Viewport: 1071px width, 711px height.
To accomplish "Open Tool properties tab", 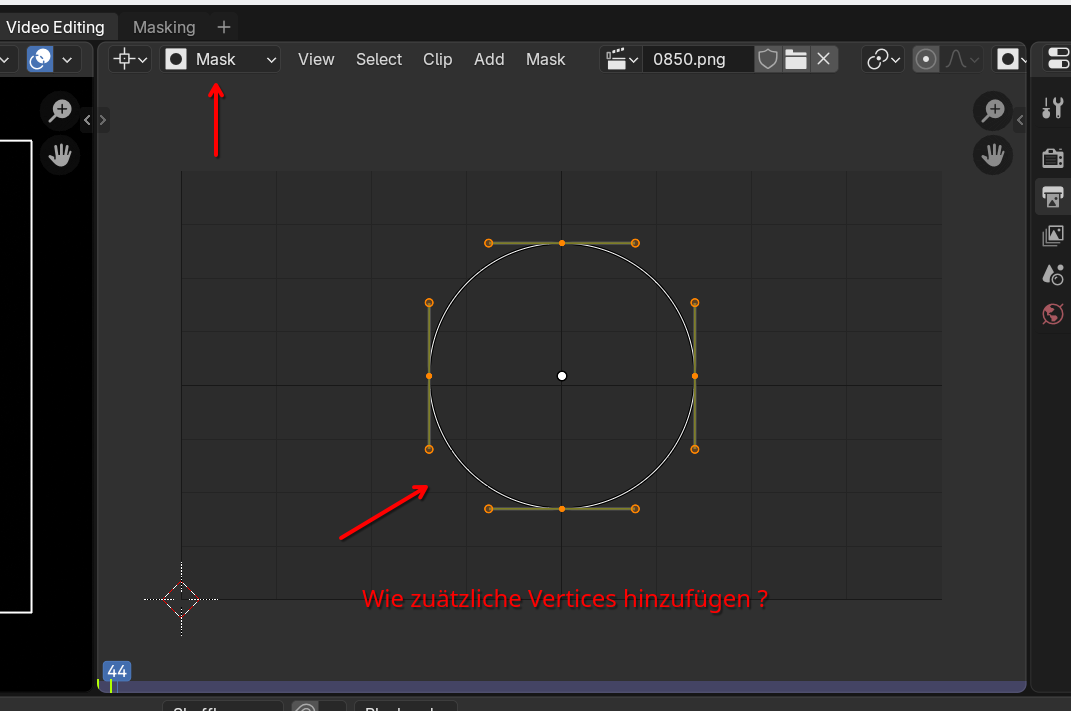I will click(1053, 108).
